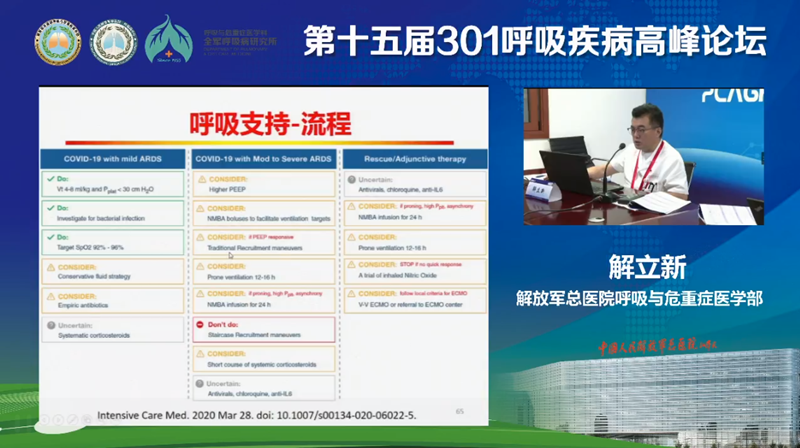800x448 pixels.
Task: Click the previous slide arrow control
Action: click(45, 419)
